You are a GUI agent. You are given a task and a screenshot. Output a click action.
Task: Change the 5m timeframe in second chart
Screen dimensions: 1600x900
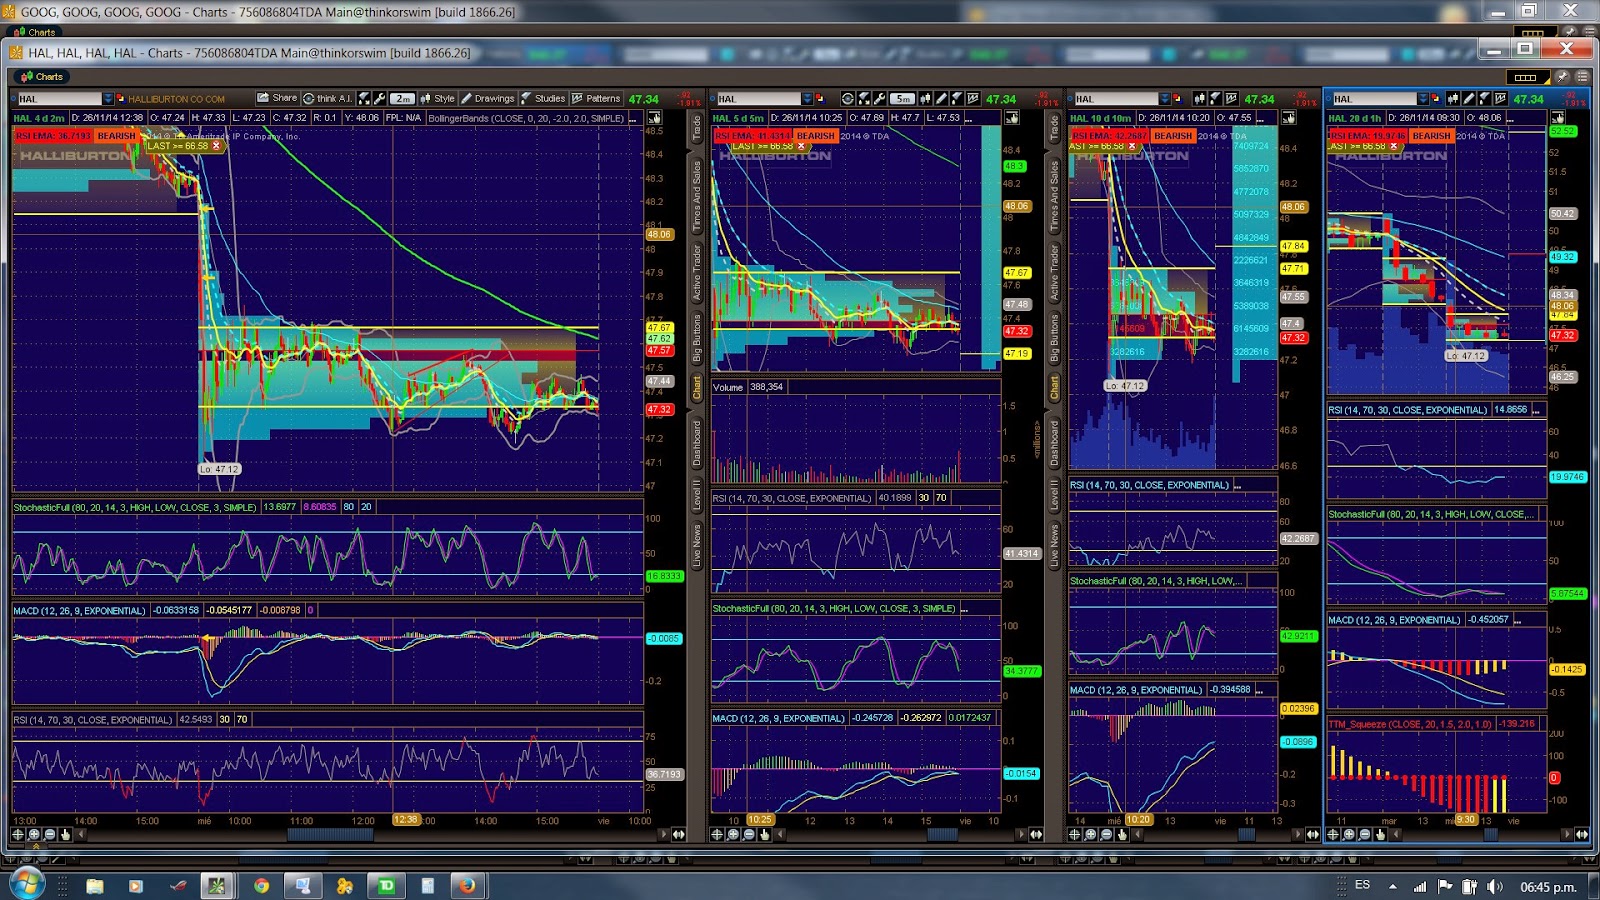point(902,99)
